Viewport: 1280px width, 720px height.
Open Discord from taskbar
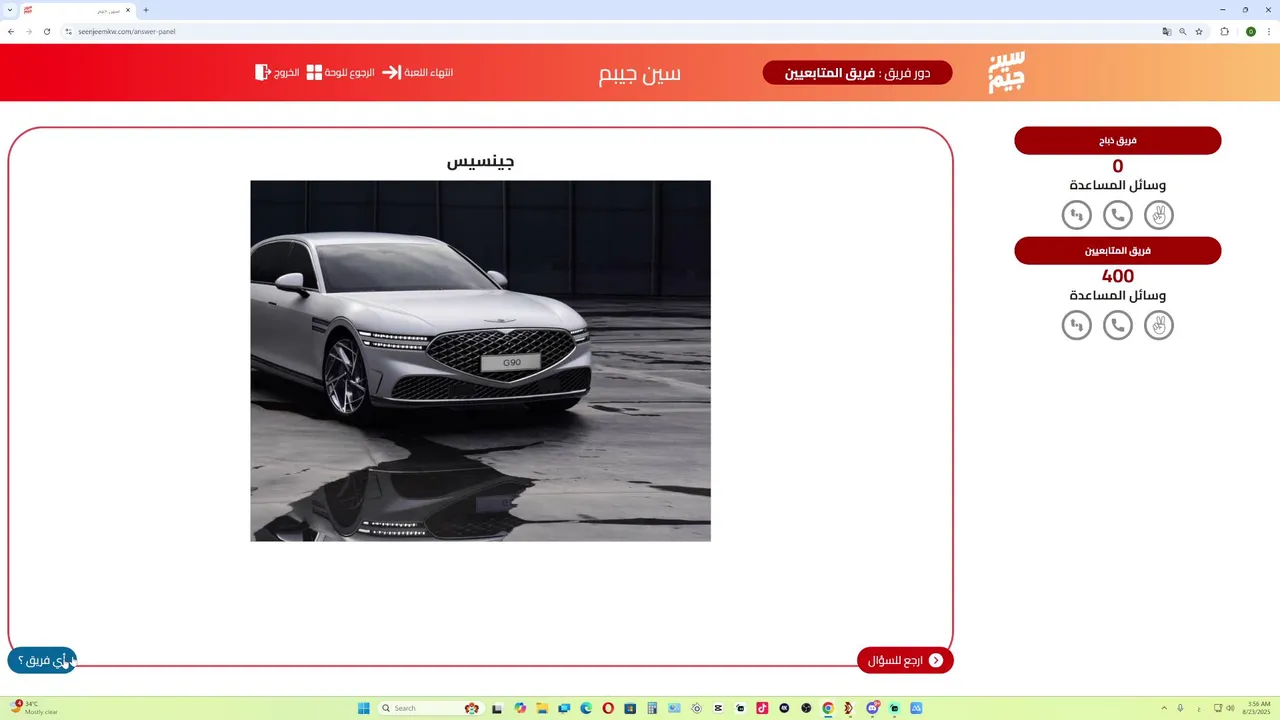(x=872, y=708)
